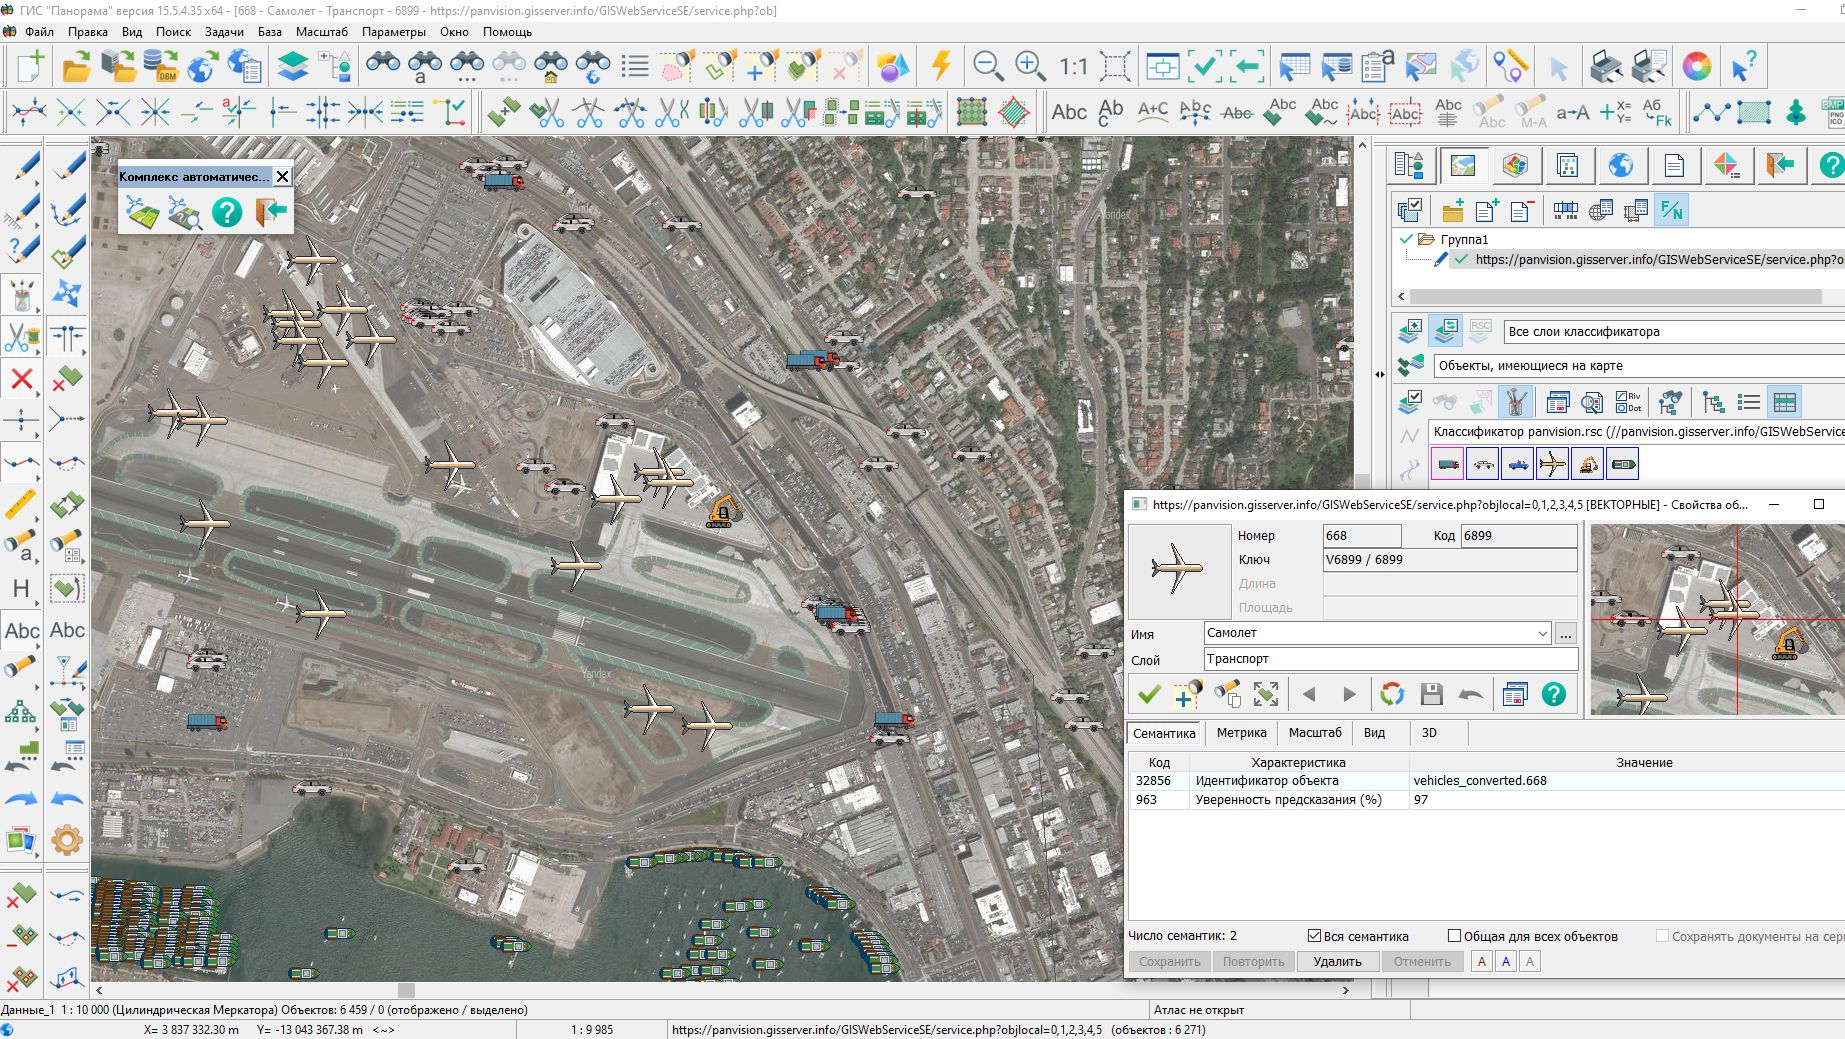This screenshot has height=1039, width=1845.
Task: Click the green checkmark apply icon
Action: (1150, 694)
